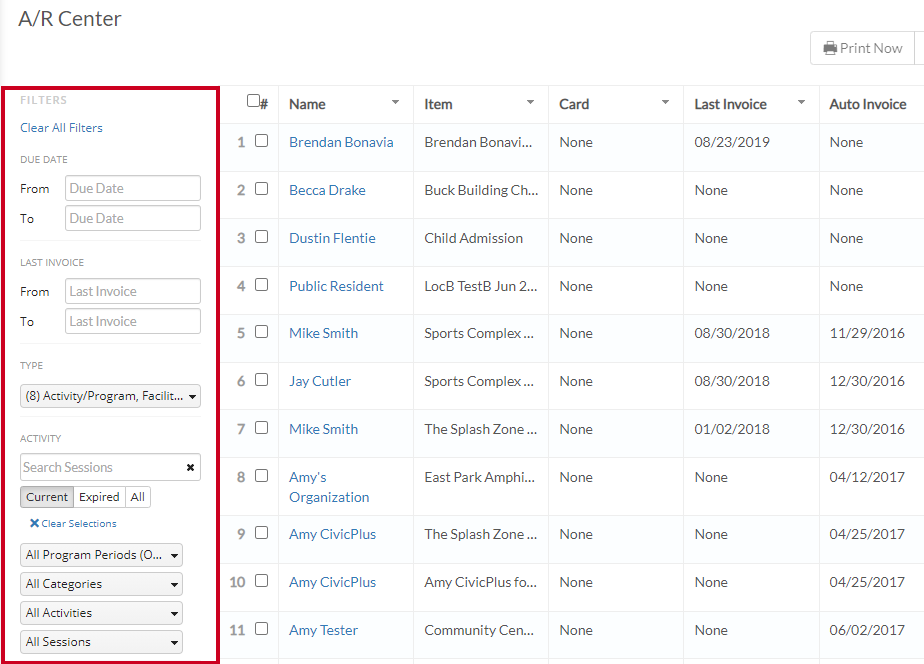Open Amy Tester account link
Image resolution: width=924 pixels, height=664 pixels.
click(324, 630)
